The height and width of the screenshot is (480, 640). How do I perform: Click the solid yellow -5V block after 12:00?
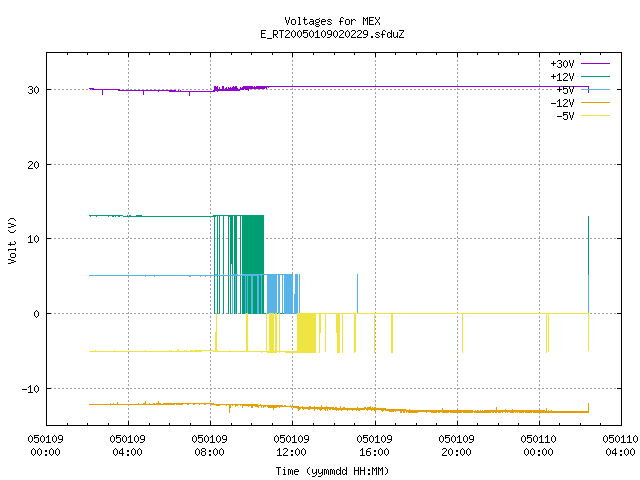pyautogui.click(x=307, y=333)
